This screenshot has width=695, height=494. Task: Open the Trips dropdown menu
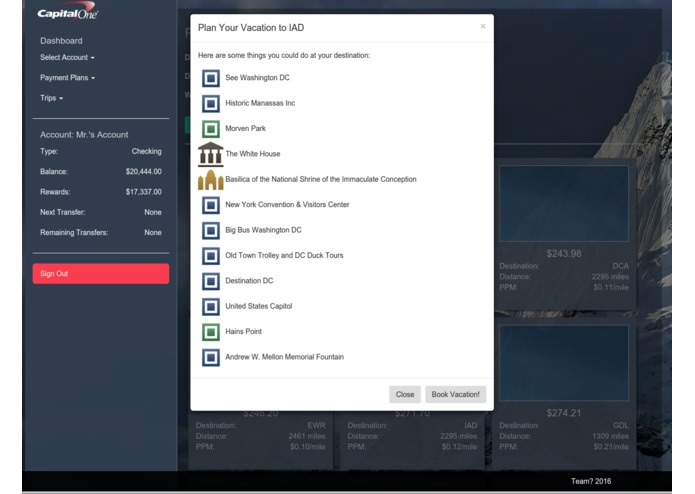[x=51, y=98]
